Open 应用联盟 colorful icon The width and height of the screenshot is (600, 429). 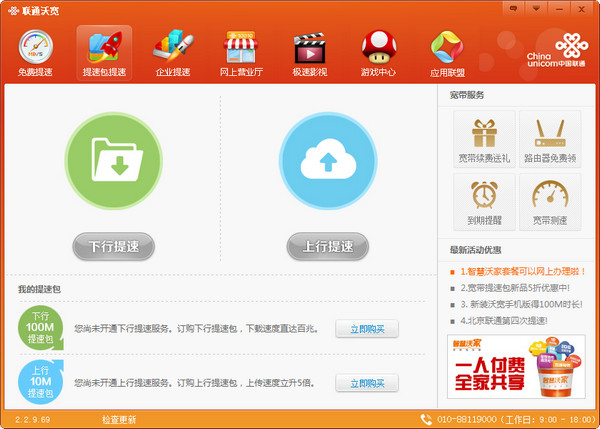[447, 54]
